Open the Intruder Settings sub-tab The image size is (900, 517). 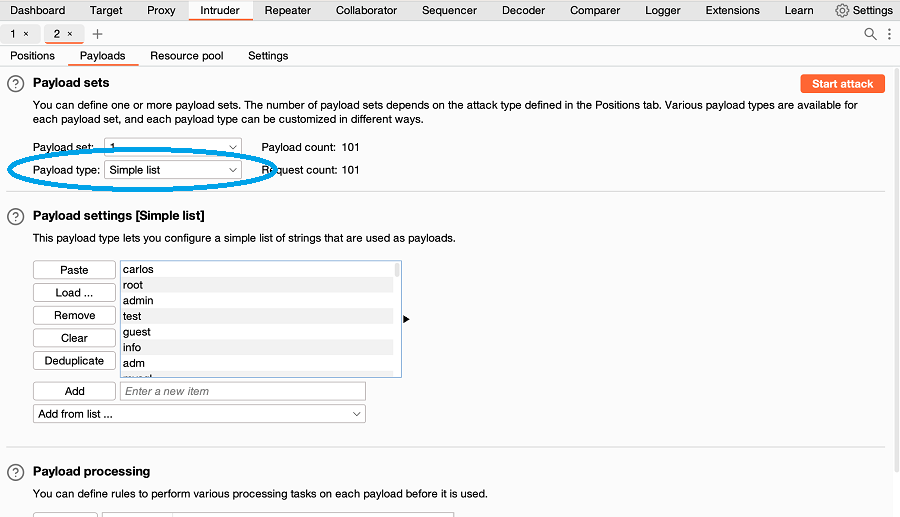pos(268,56)
